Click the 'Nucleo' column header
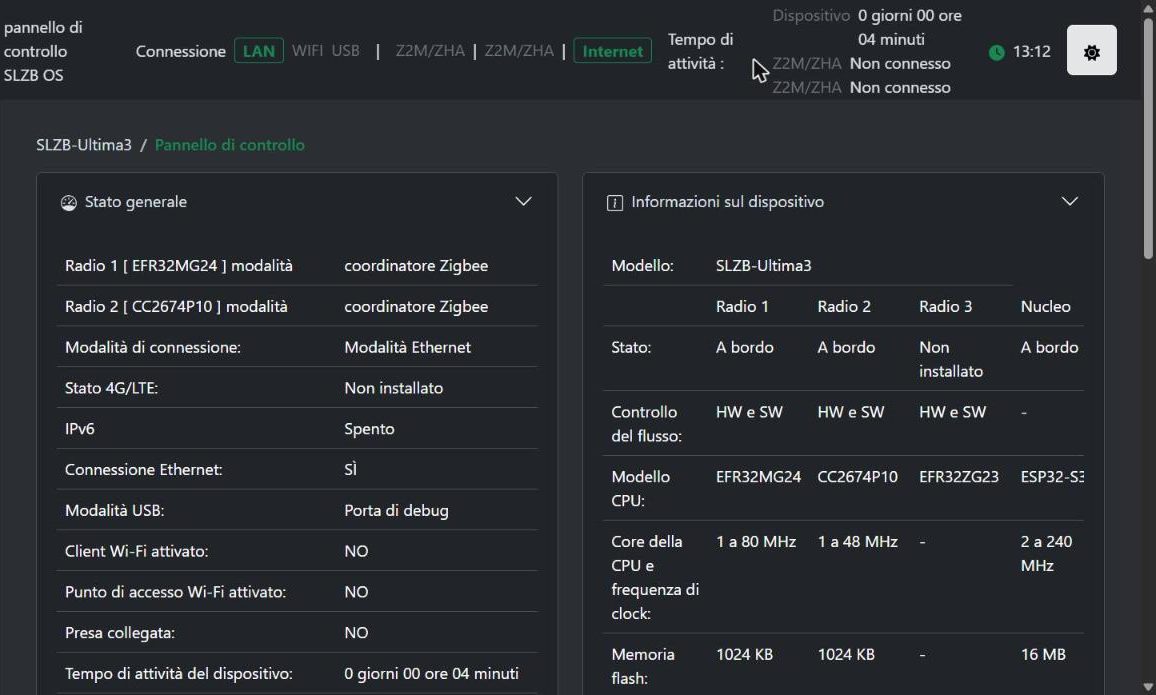The width and height of the screenshot is (1156, 695). pyautogui.click(x=1045, y=307)
